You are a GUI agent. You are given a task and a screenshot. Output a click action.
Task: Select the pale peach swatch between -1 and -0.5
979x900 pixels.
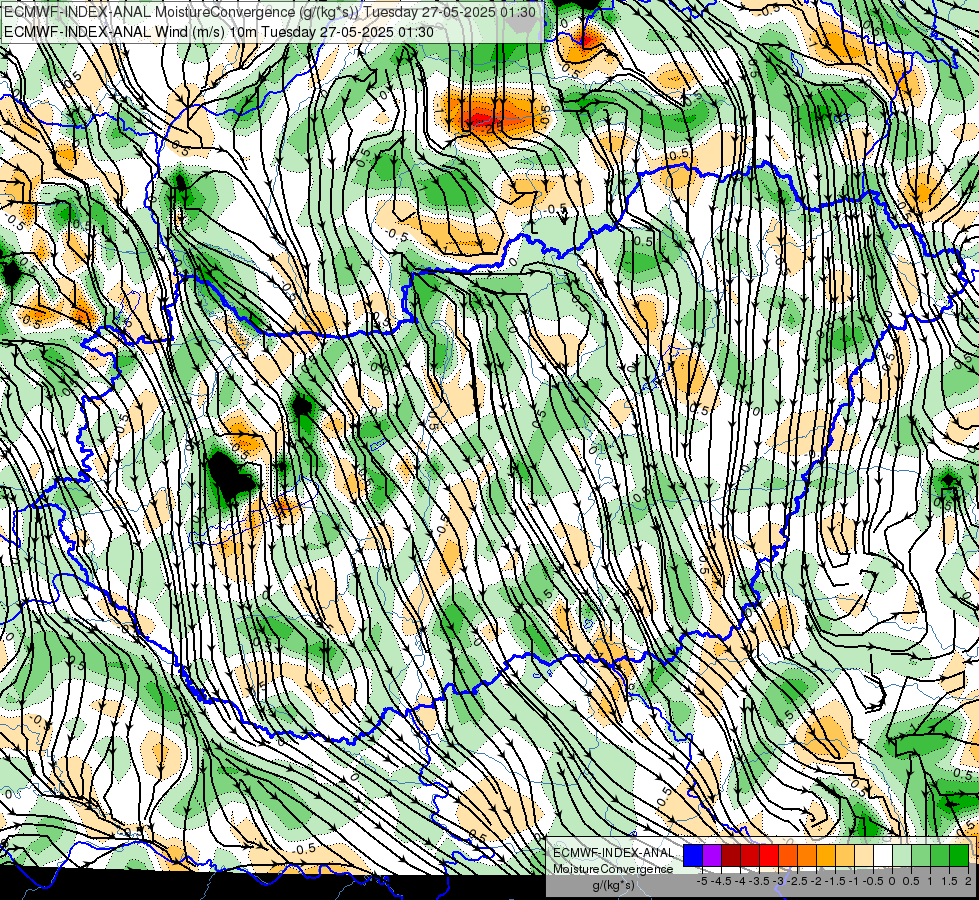[864, 856]
